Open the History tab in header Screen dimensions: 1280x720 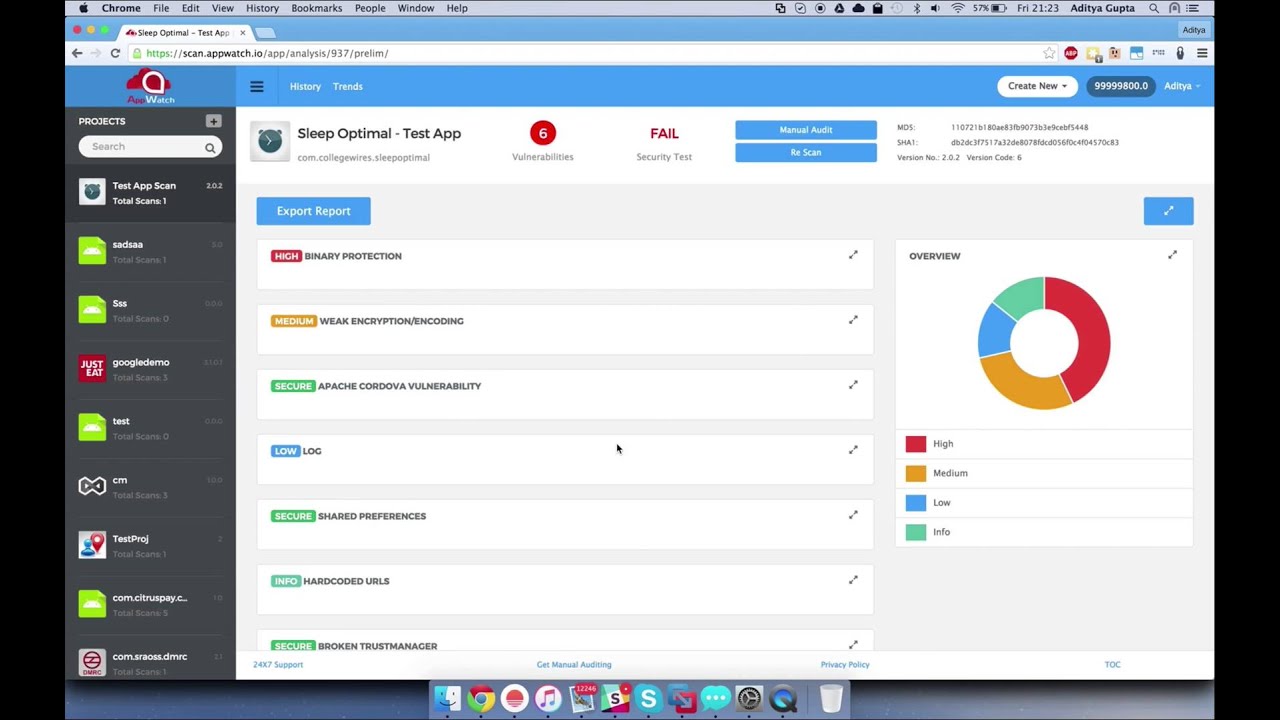tap(305, 86)
